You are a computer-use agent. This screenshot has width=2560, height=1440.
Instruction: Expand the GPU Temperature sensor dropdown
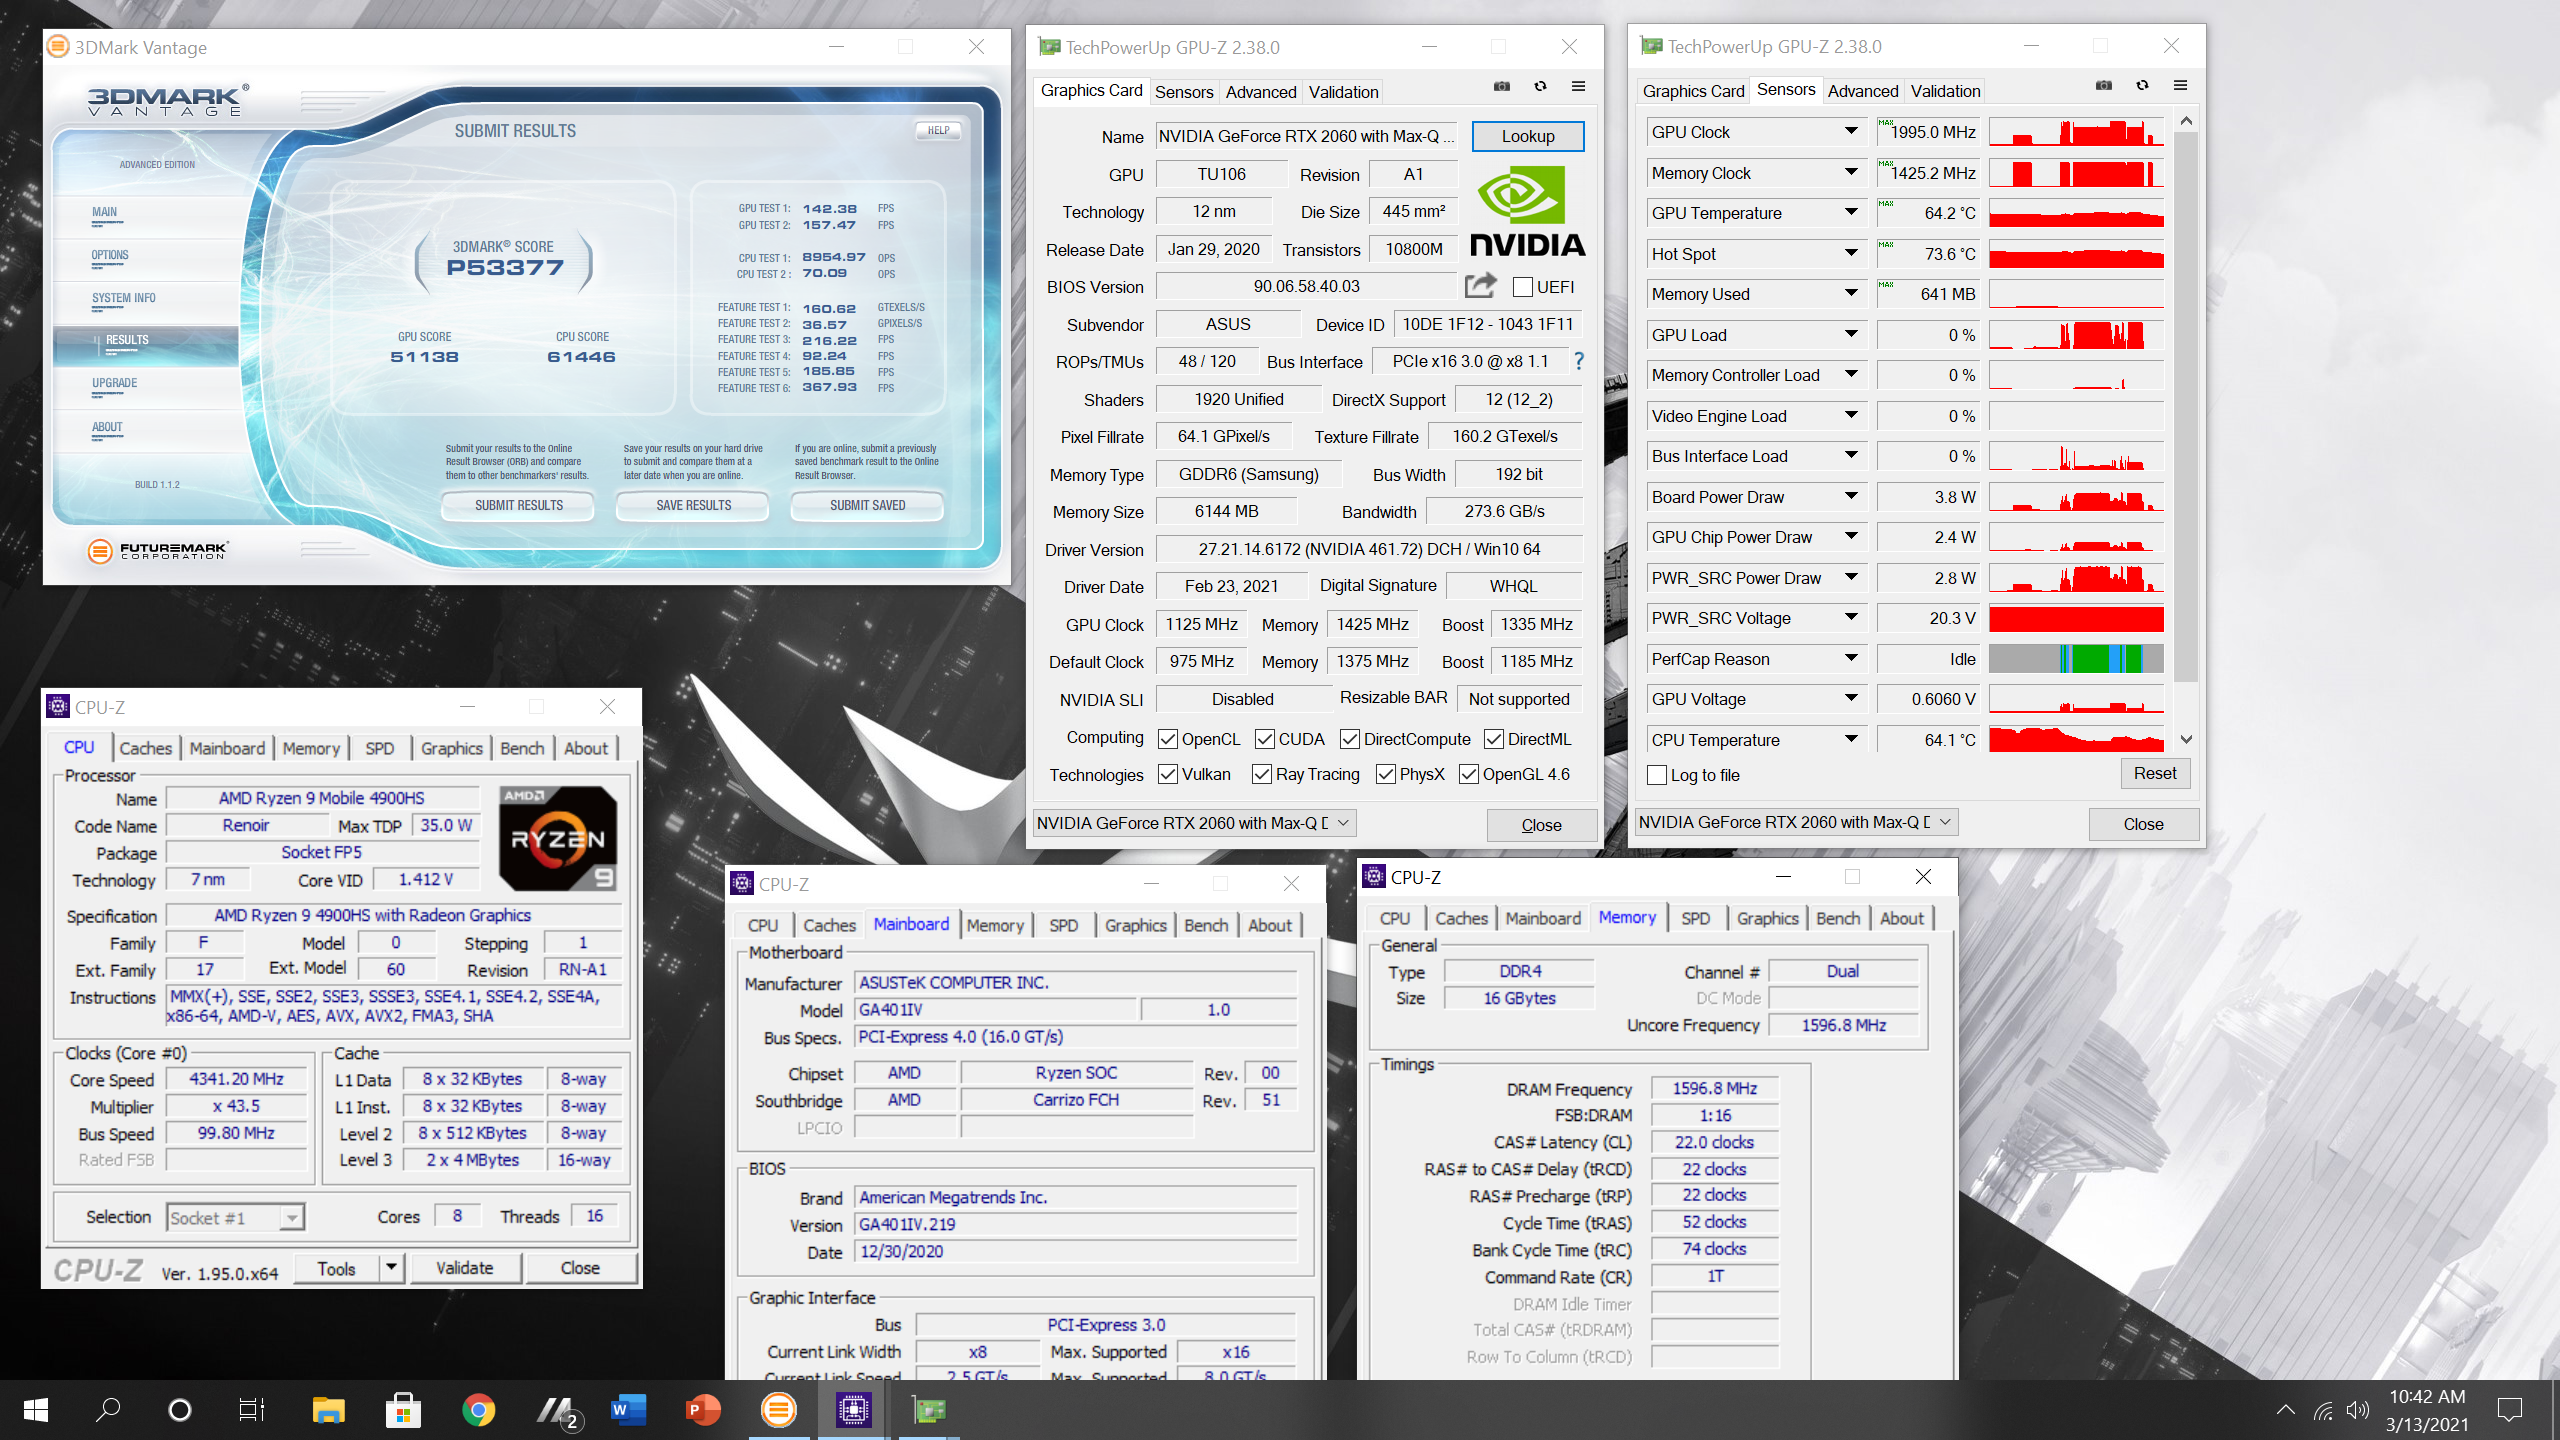1851,212
